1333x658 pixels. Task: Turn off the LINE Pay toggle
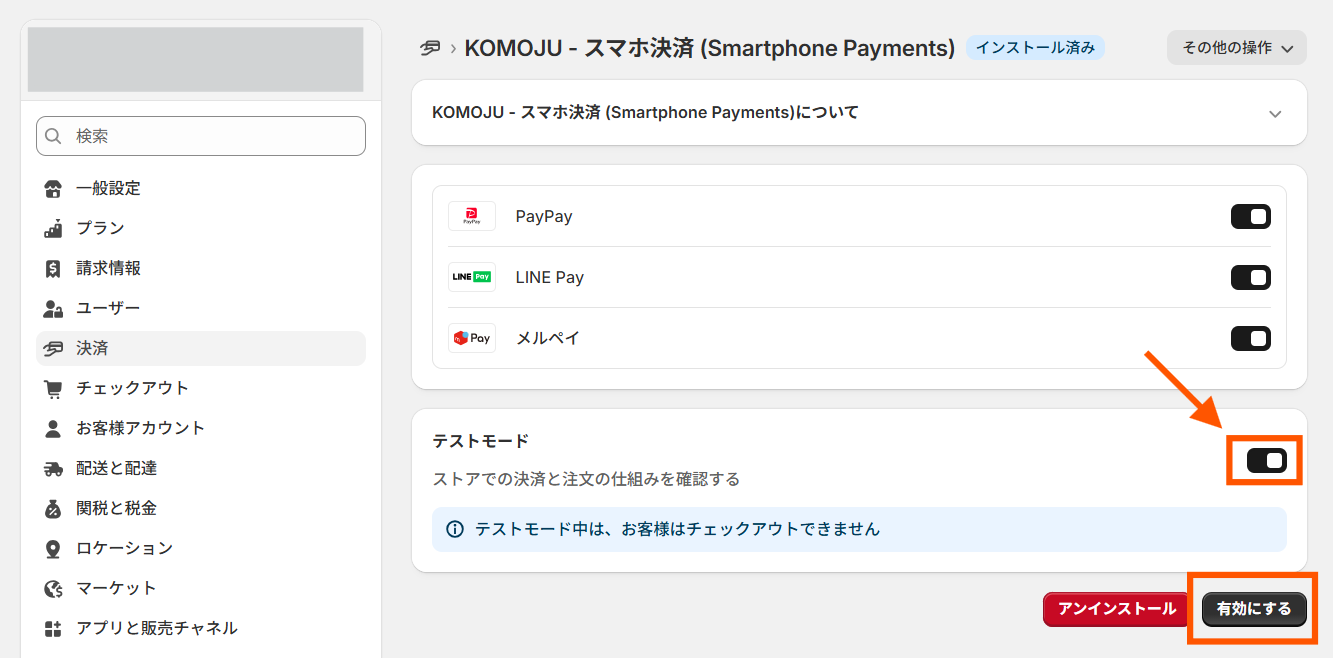pos(1251,277)
